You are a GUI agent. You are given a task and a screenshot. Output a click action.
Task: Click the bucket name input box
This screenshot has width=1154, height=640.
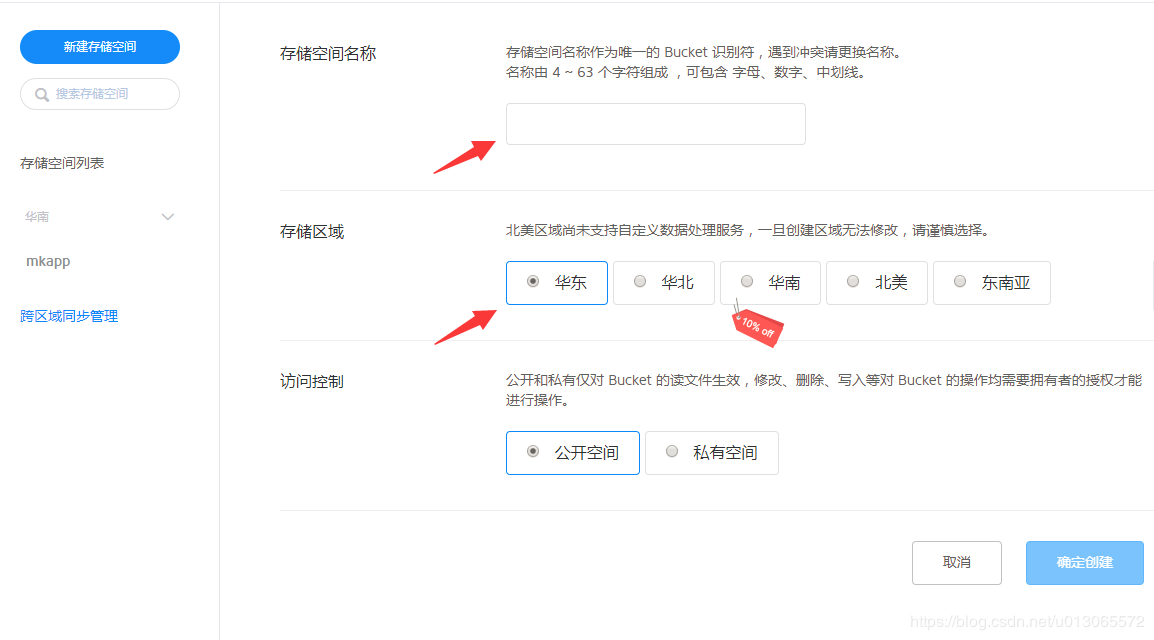[x=656, y=124]
